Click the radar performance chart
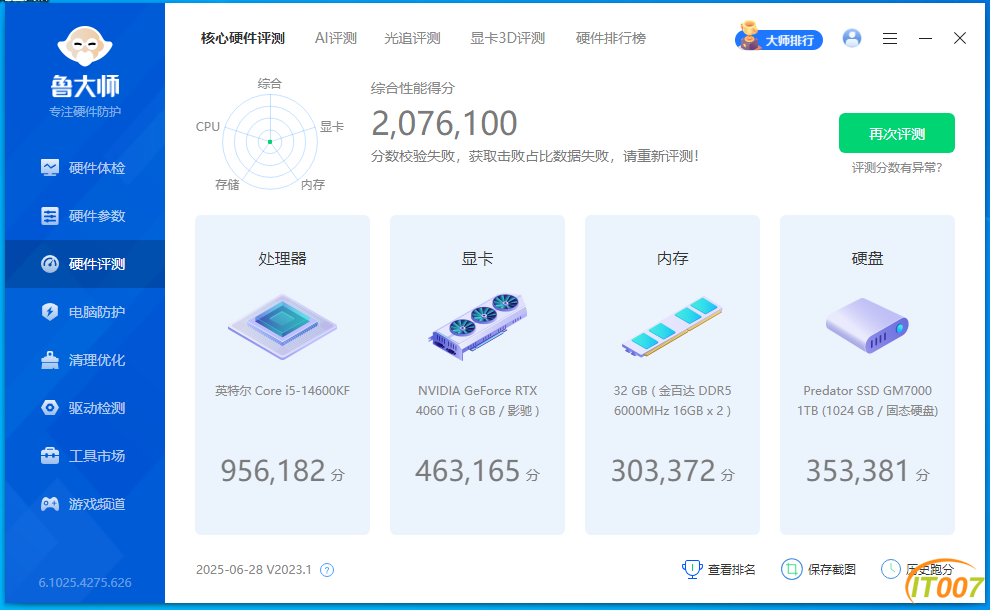Image resolution: width=990 pixels, height=610 pixels. (x=270, y=141)
